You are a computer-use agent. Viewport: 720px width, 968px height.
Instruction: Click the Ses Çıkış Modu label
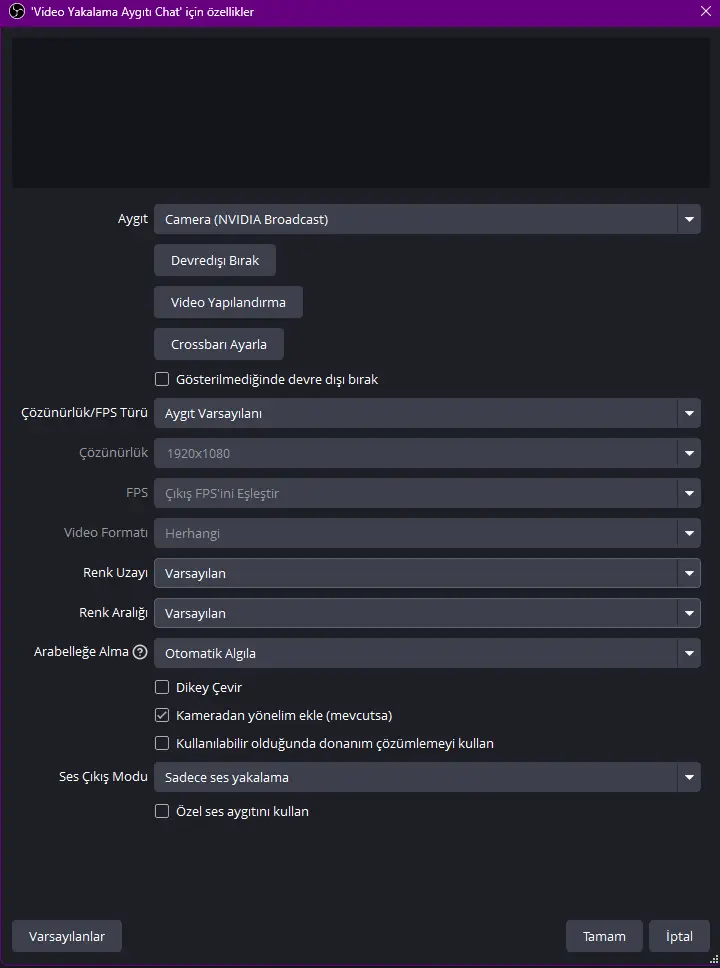pyautogui.click(x=103, y=777)
